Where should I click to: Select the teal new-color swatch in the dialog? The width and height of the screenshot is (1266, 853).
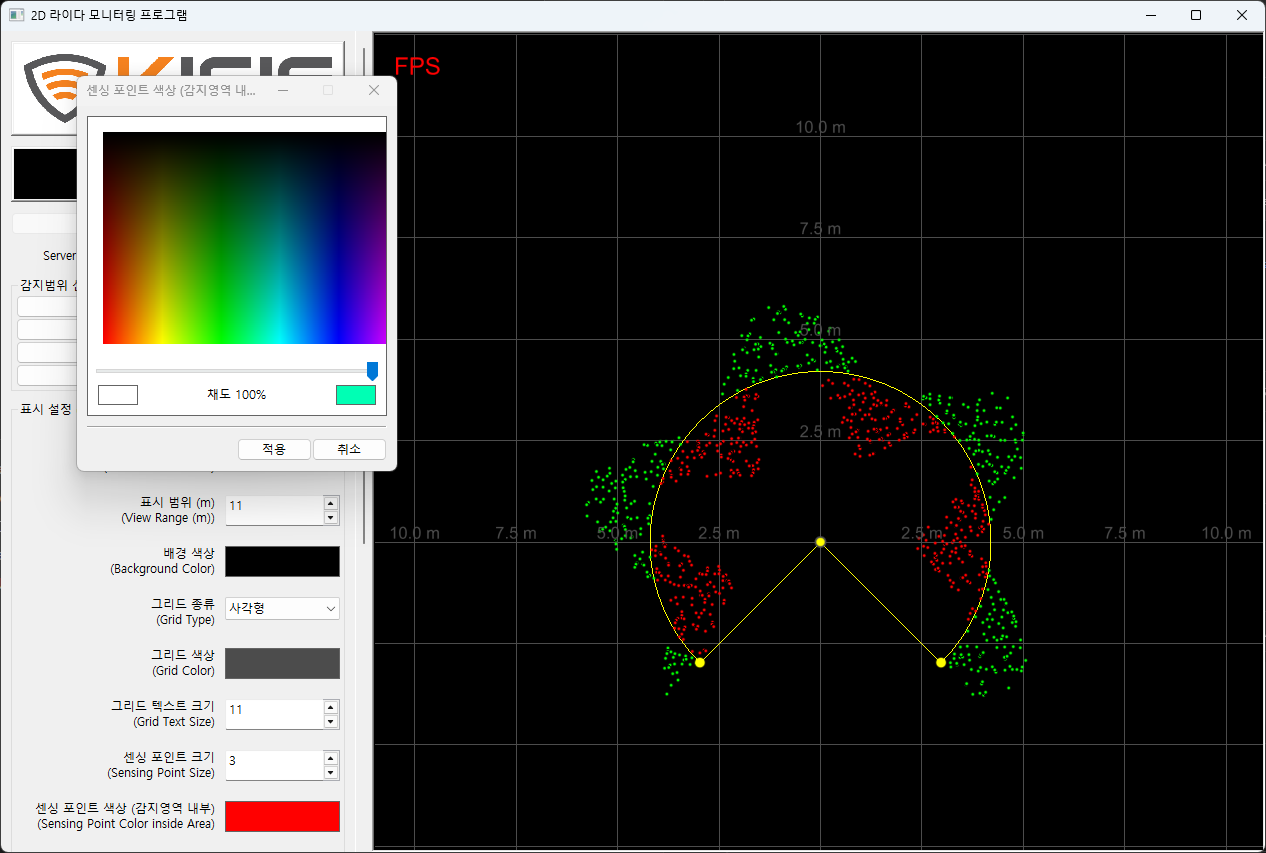click(356, 394)
